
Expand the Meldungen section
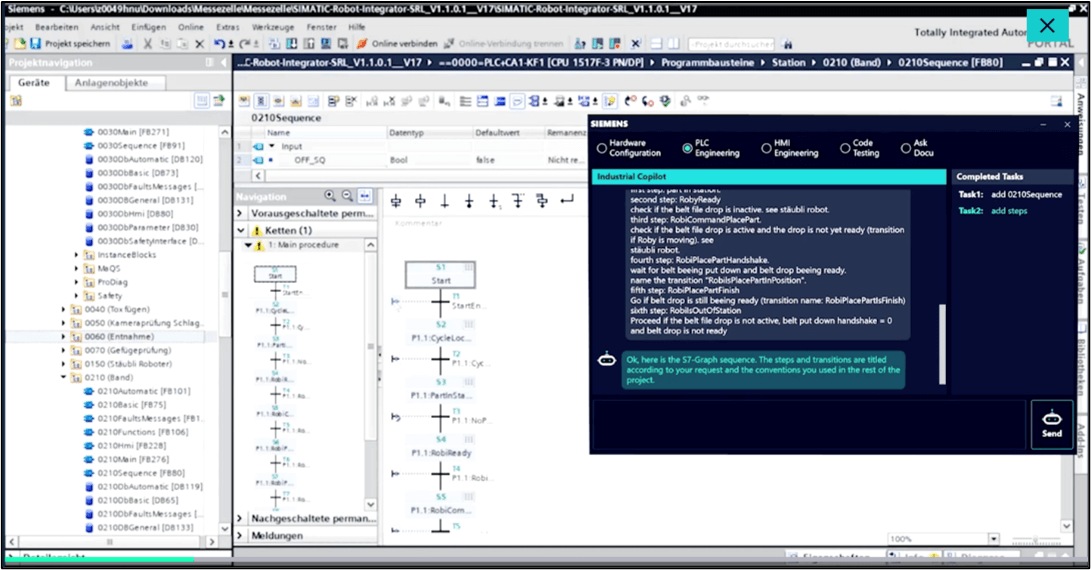coord(241,536)
